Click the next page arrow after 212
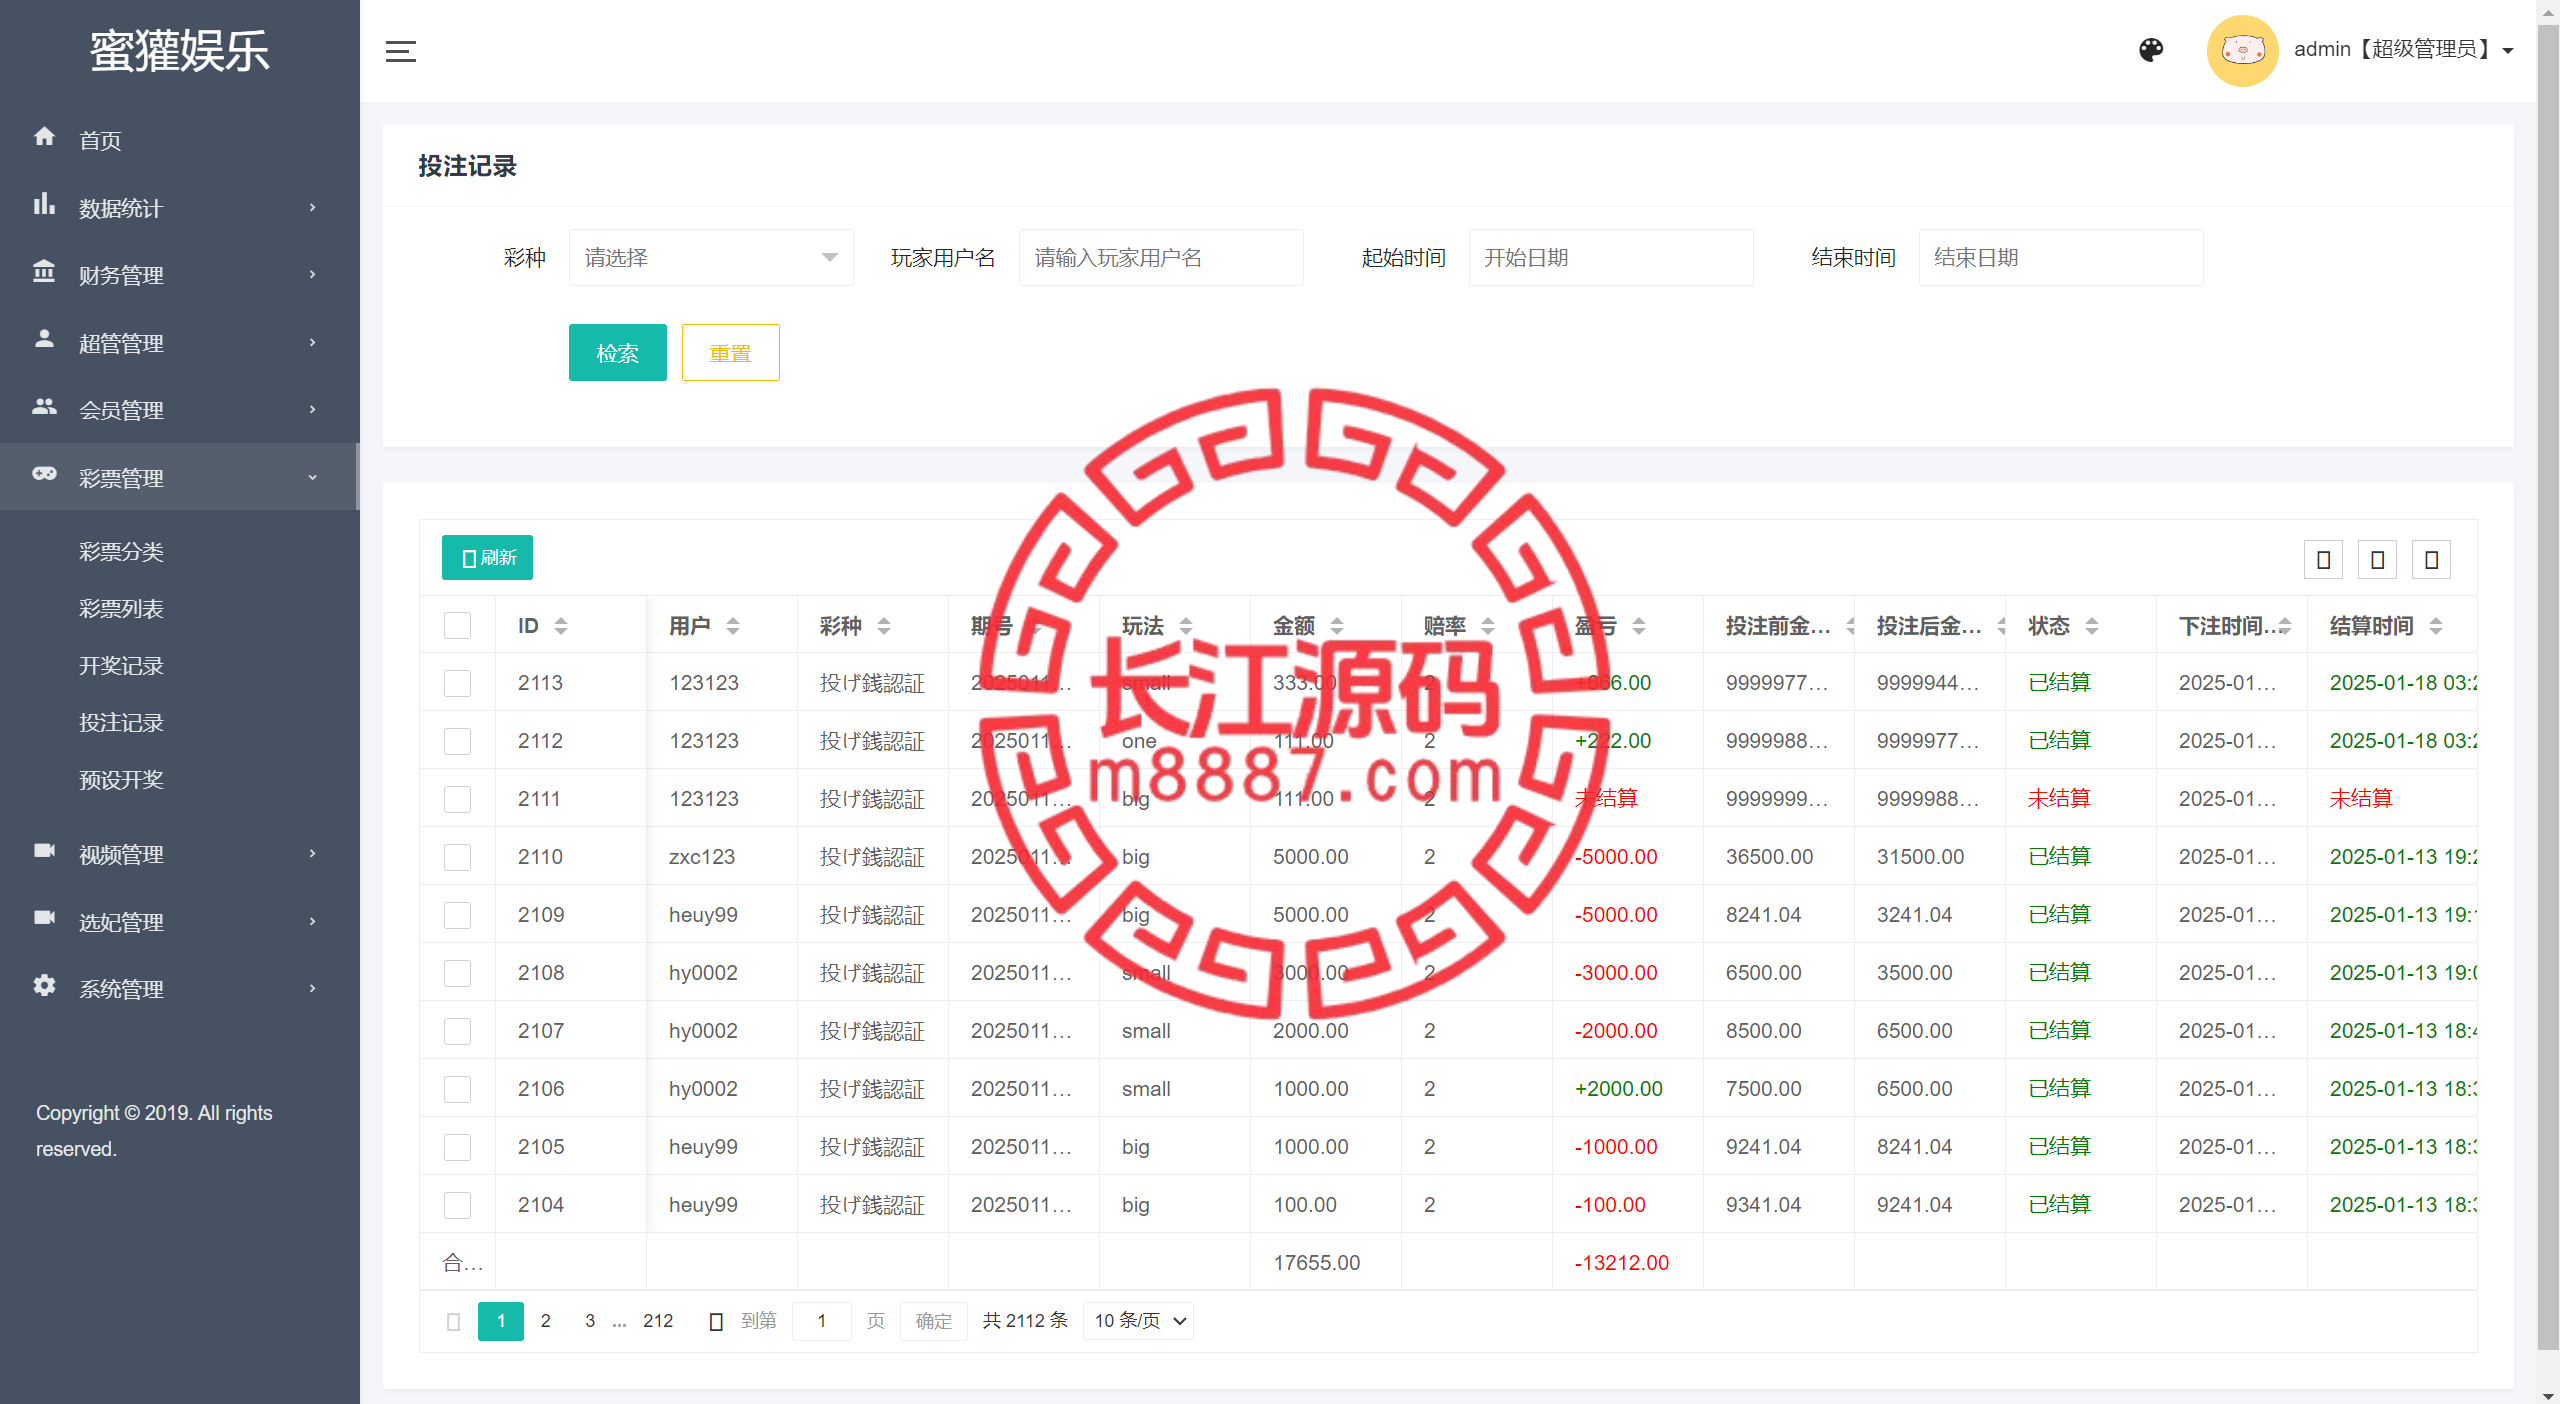Viewport: 2560px width, 1404px height. 715,1322
